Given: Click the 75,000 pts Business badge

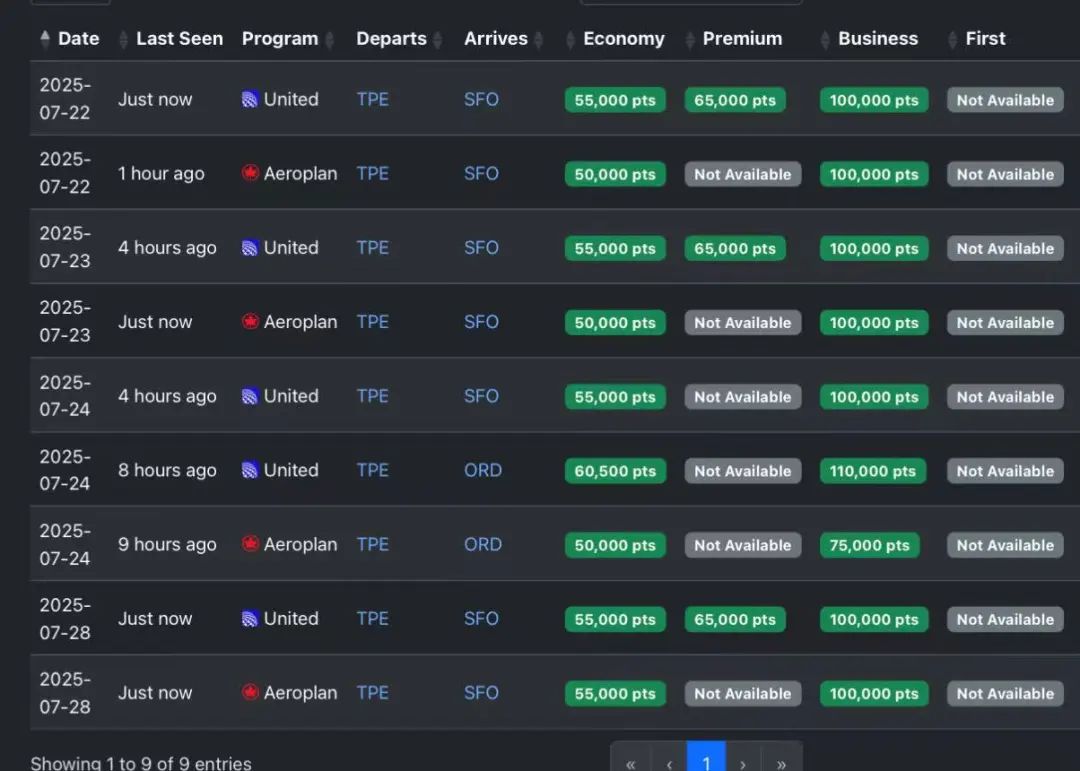Looking at the screenshot, I should 869,545.
